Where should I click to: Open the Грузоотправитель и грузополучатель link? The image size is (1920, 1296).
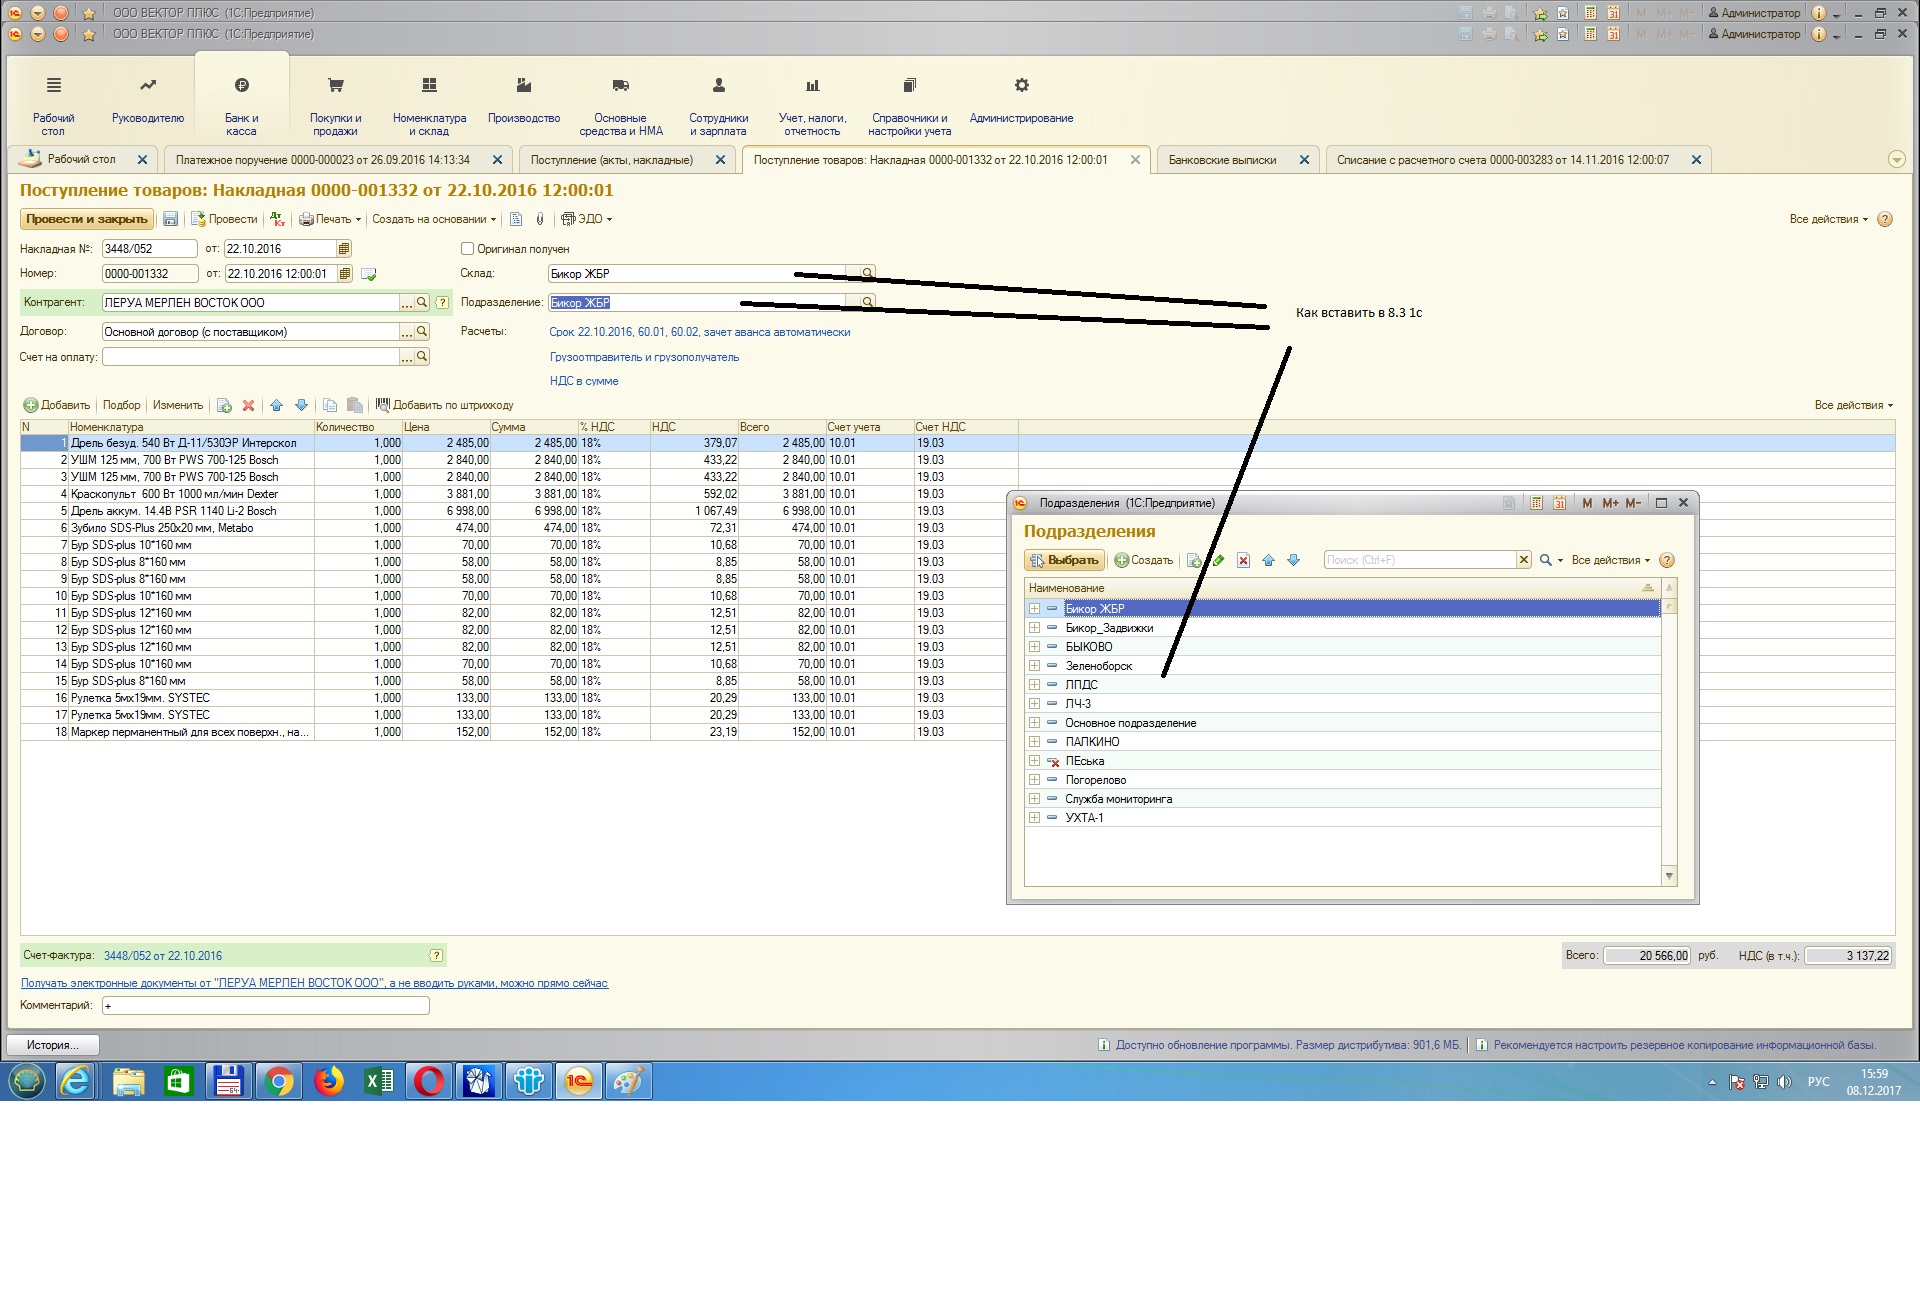[x=644, y=357]
